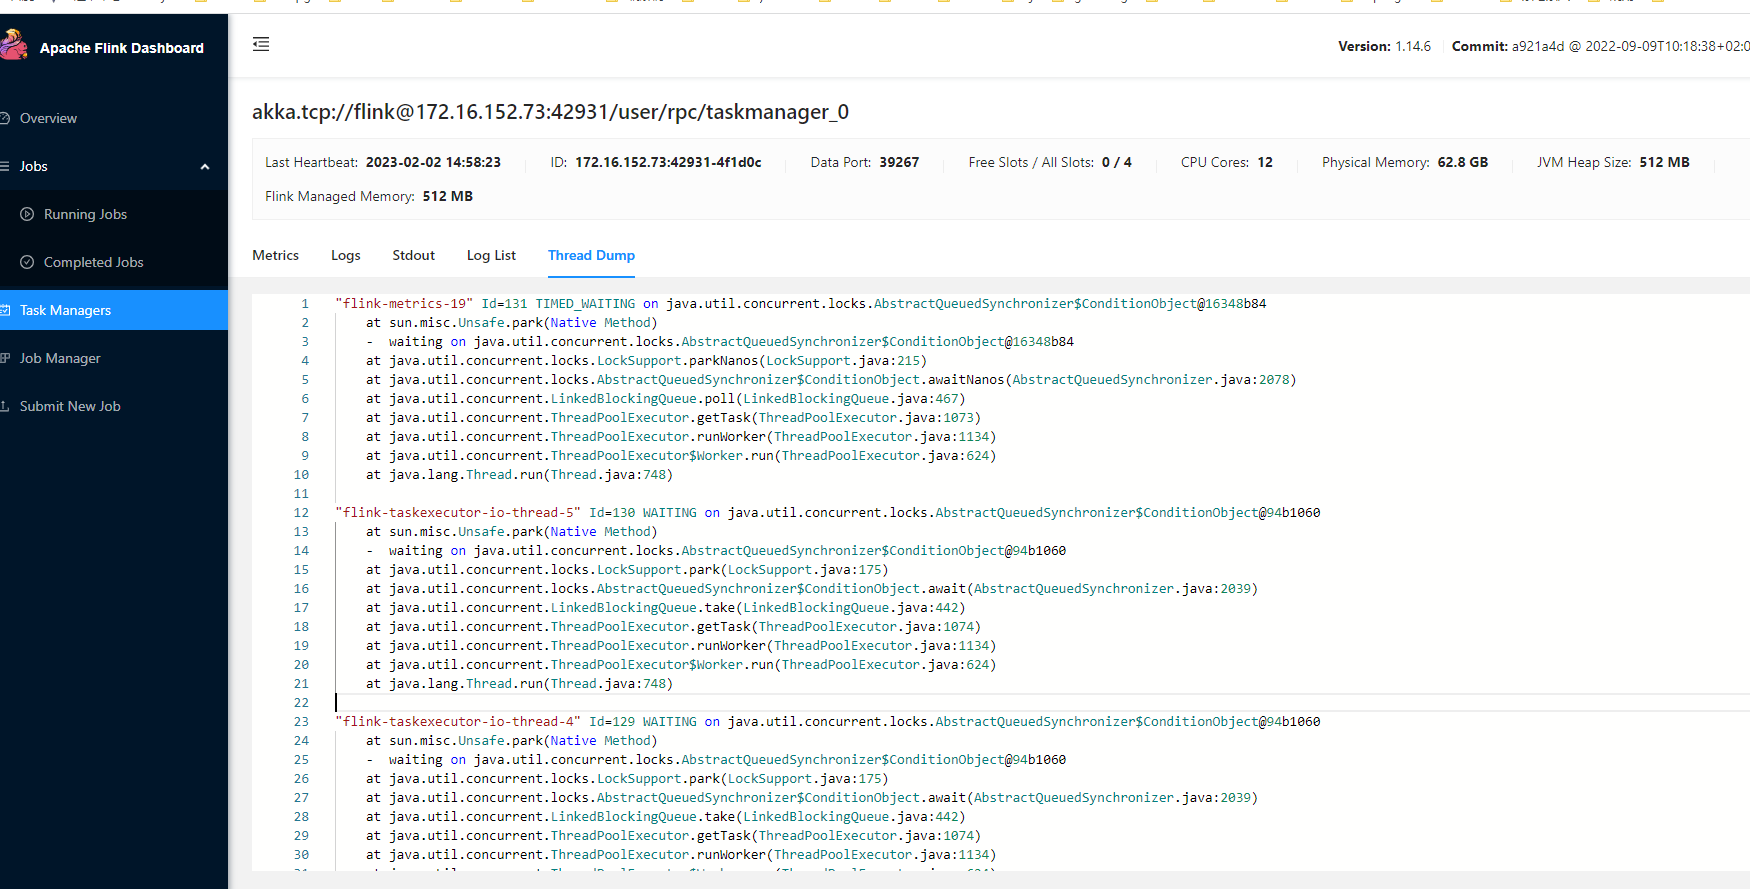Collapse sidebar with menu fold icon
This screenshot has width=1750, height=889.
pyautogui.click(x=261, y=44)
